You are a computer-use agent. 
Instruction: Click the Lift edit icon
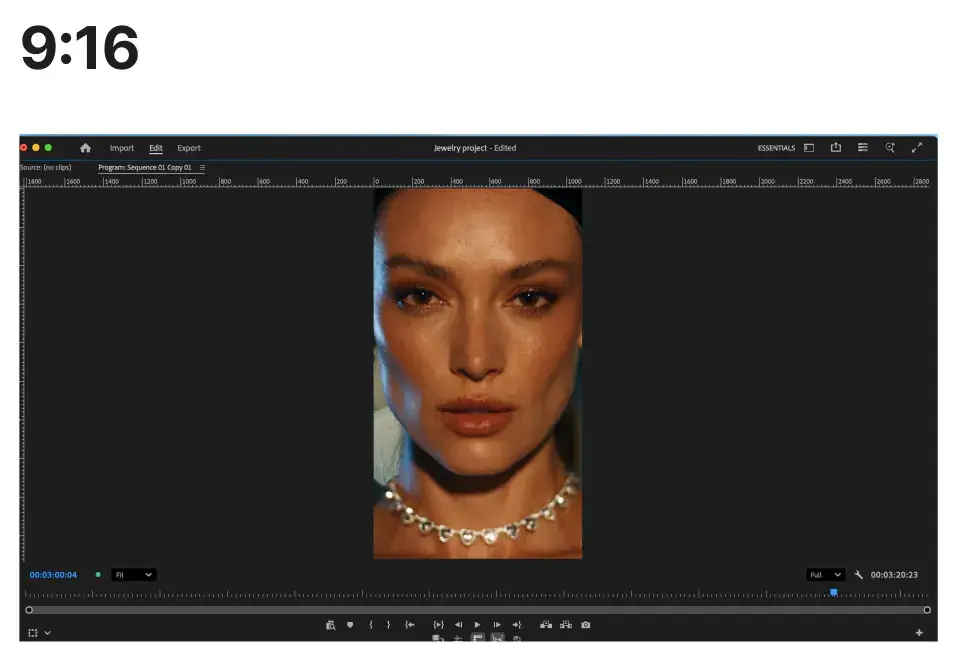tap(546, 625)
